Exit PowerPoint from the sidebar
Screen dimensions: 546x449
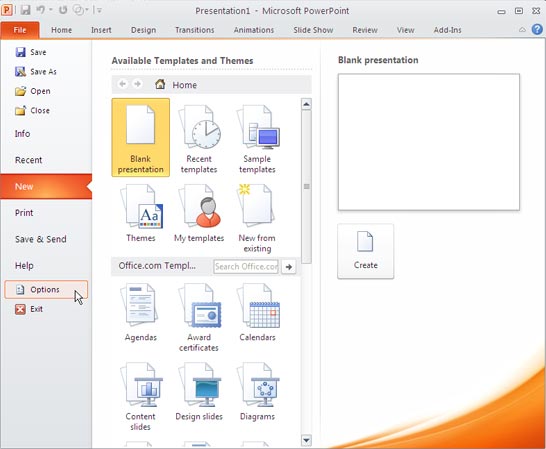click(x=29, y=309)
